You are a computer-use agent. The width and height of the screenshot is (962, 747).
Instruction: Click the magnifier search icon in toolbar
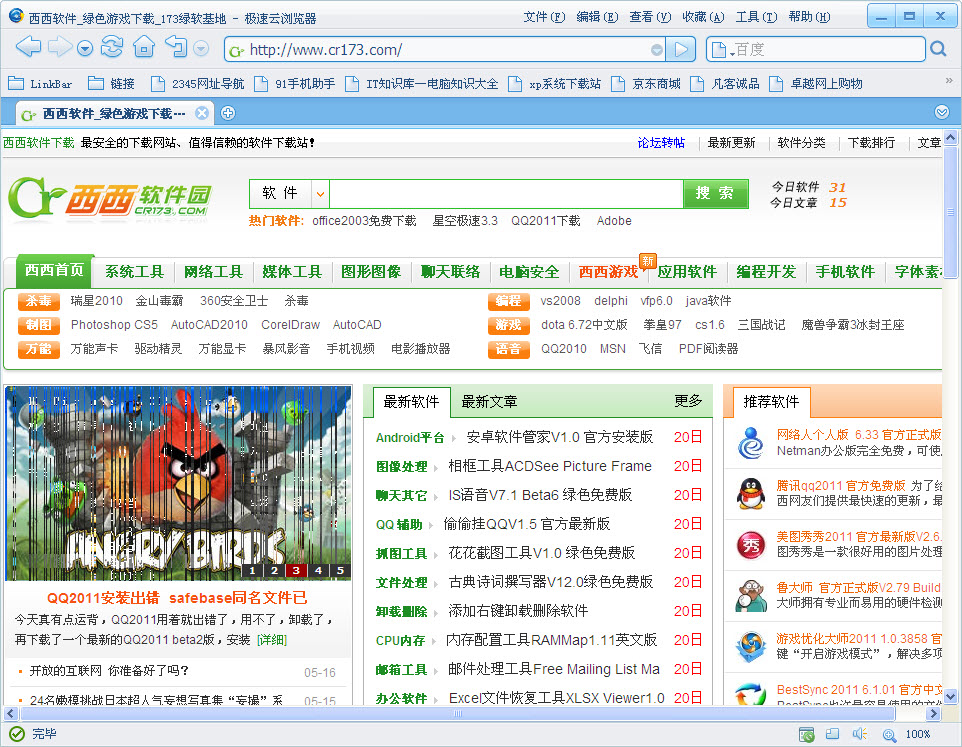pos(938,48)
